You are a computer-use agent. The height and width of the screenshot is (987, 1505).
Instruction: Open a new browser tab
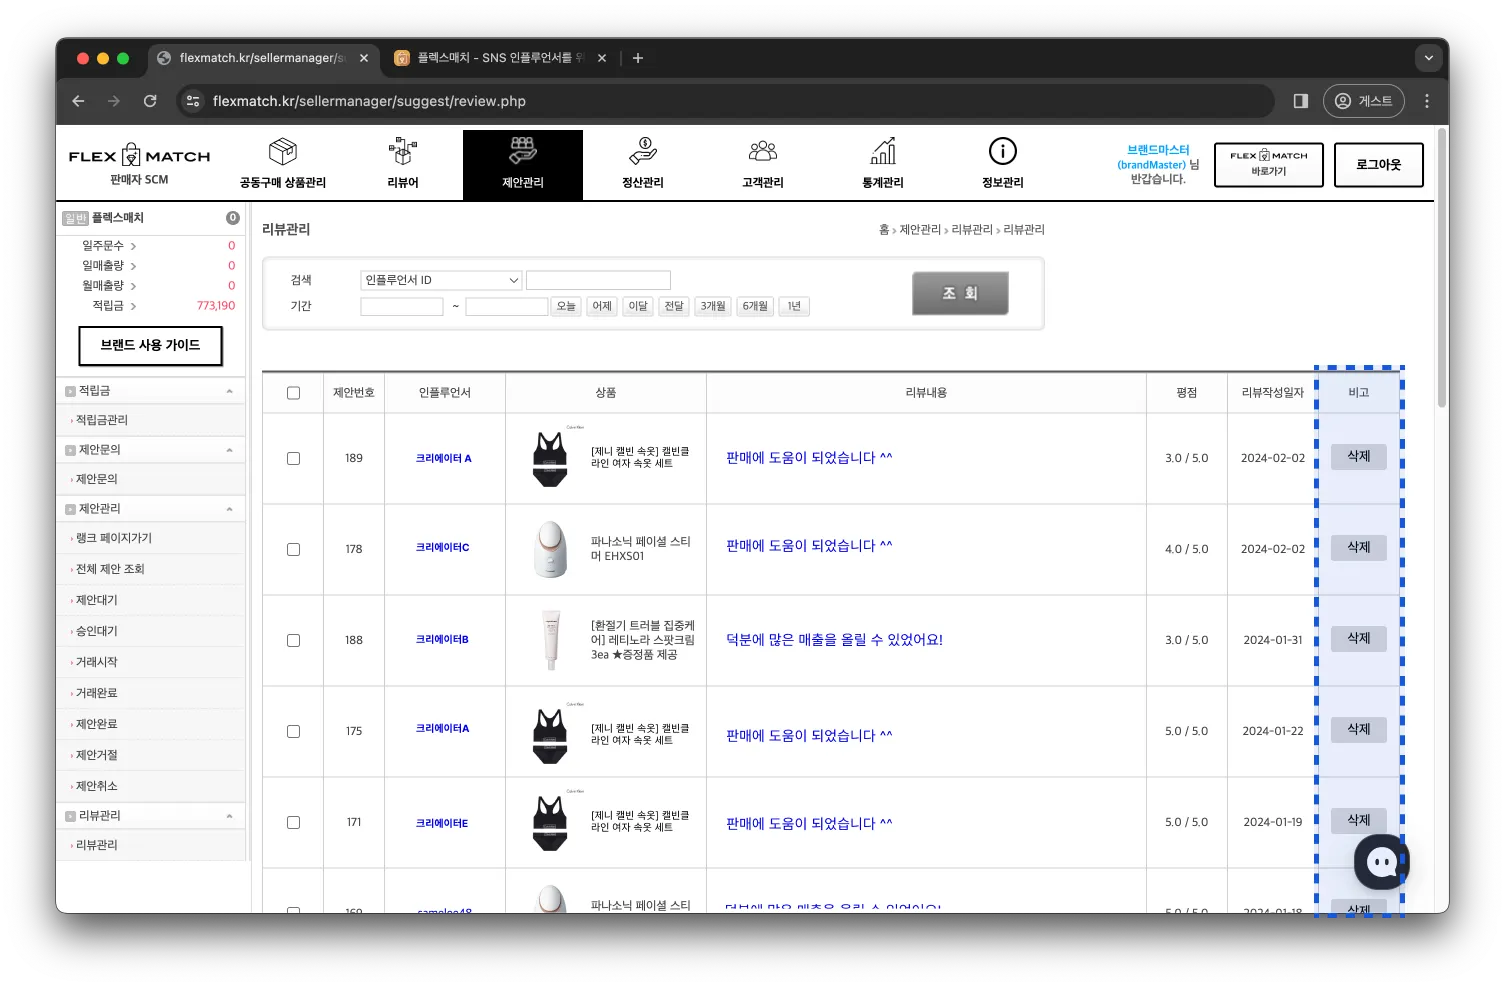point(638,58)
